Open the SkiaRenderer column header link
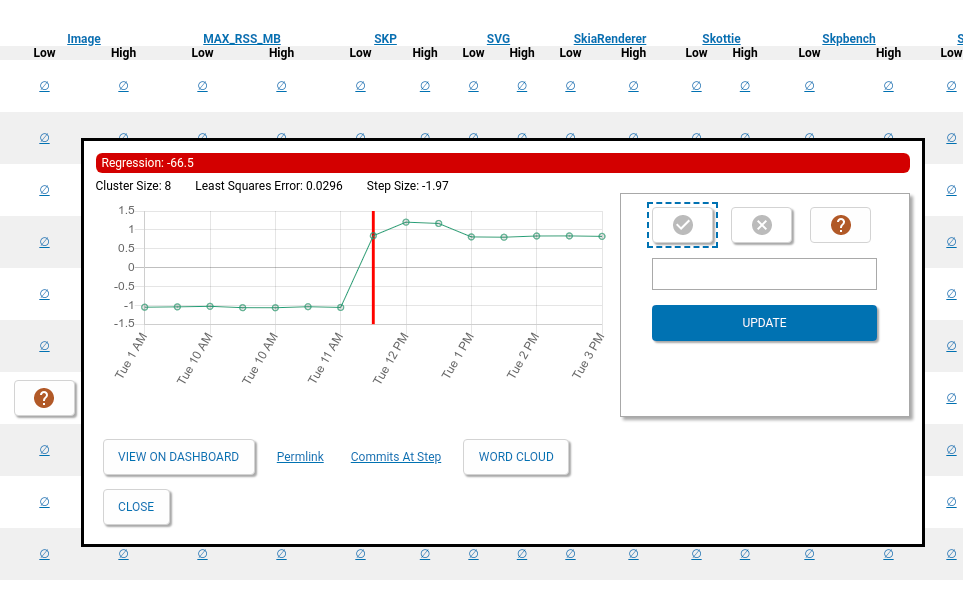Viewport: 963px width, 593px height. click(x=610, y=39)
